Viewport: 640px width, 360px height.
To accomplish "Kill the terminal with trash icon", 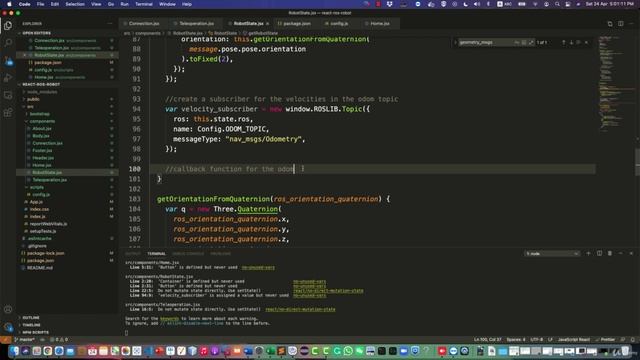I will pyautogui.click(x=610, y=253).
